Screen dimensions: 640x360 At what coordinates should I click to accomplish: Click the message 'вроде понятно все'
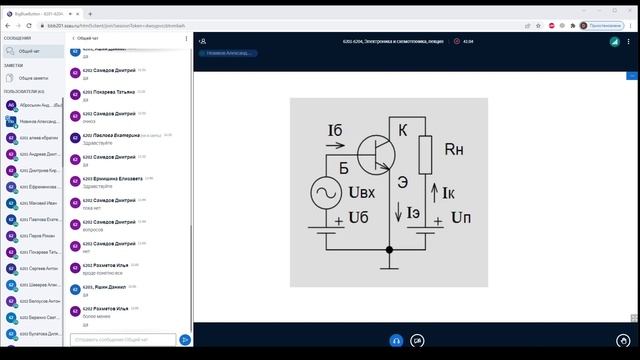pos(102,273)
